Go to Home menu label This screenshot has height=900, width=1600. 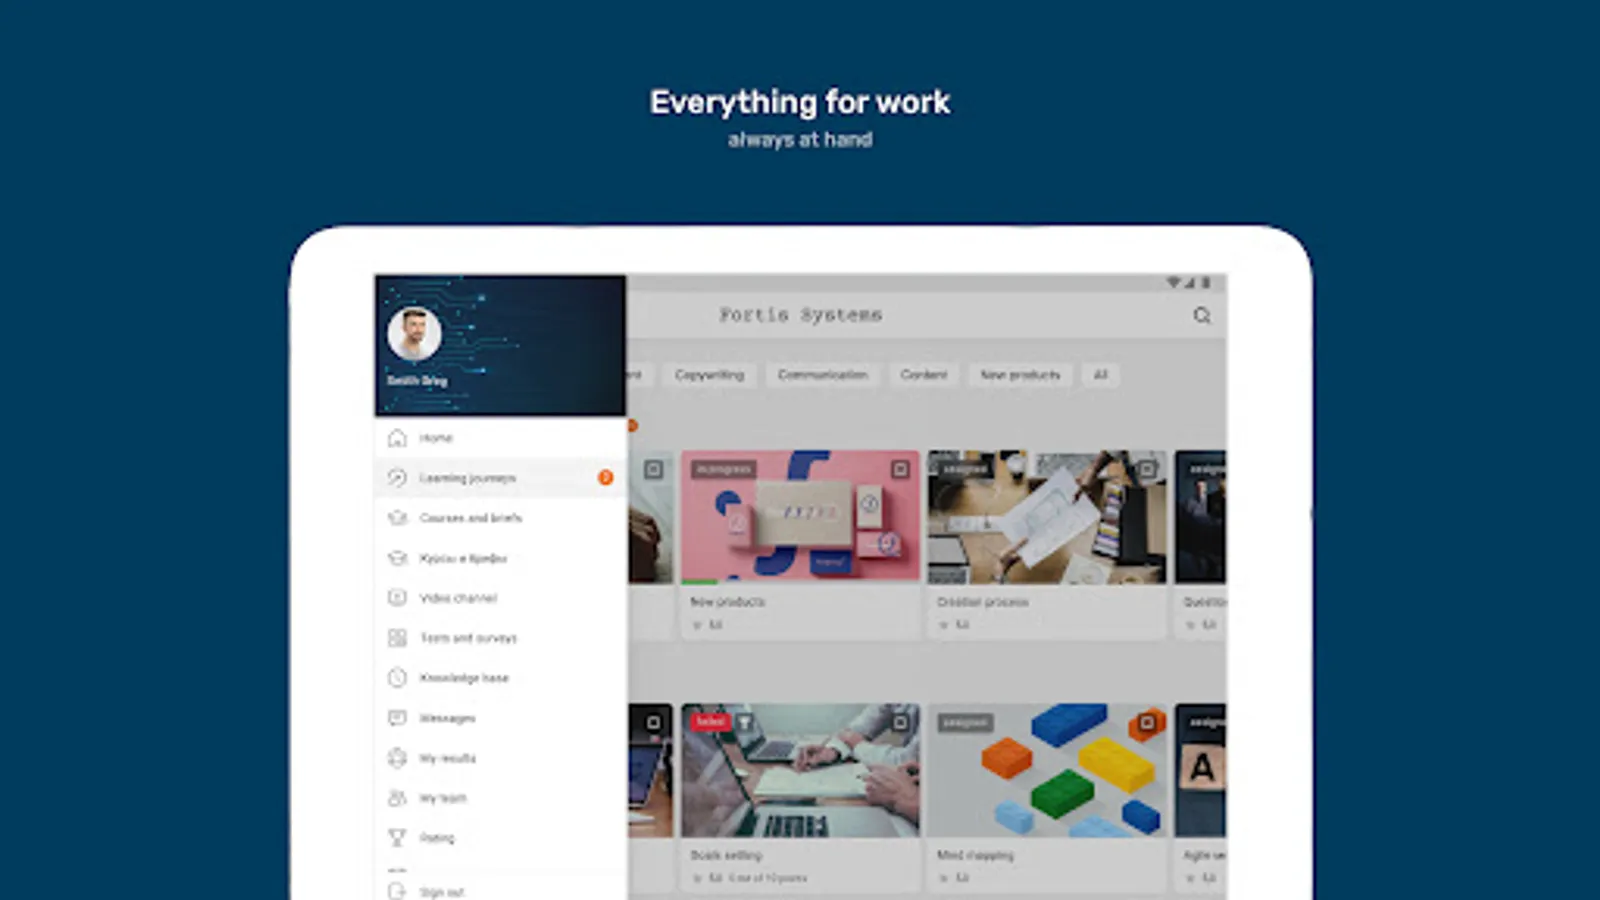(436, 438)
